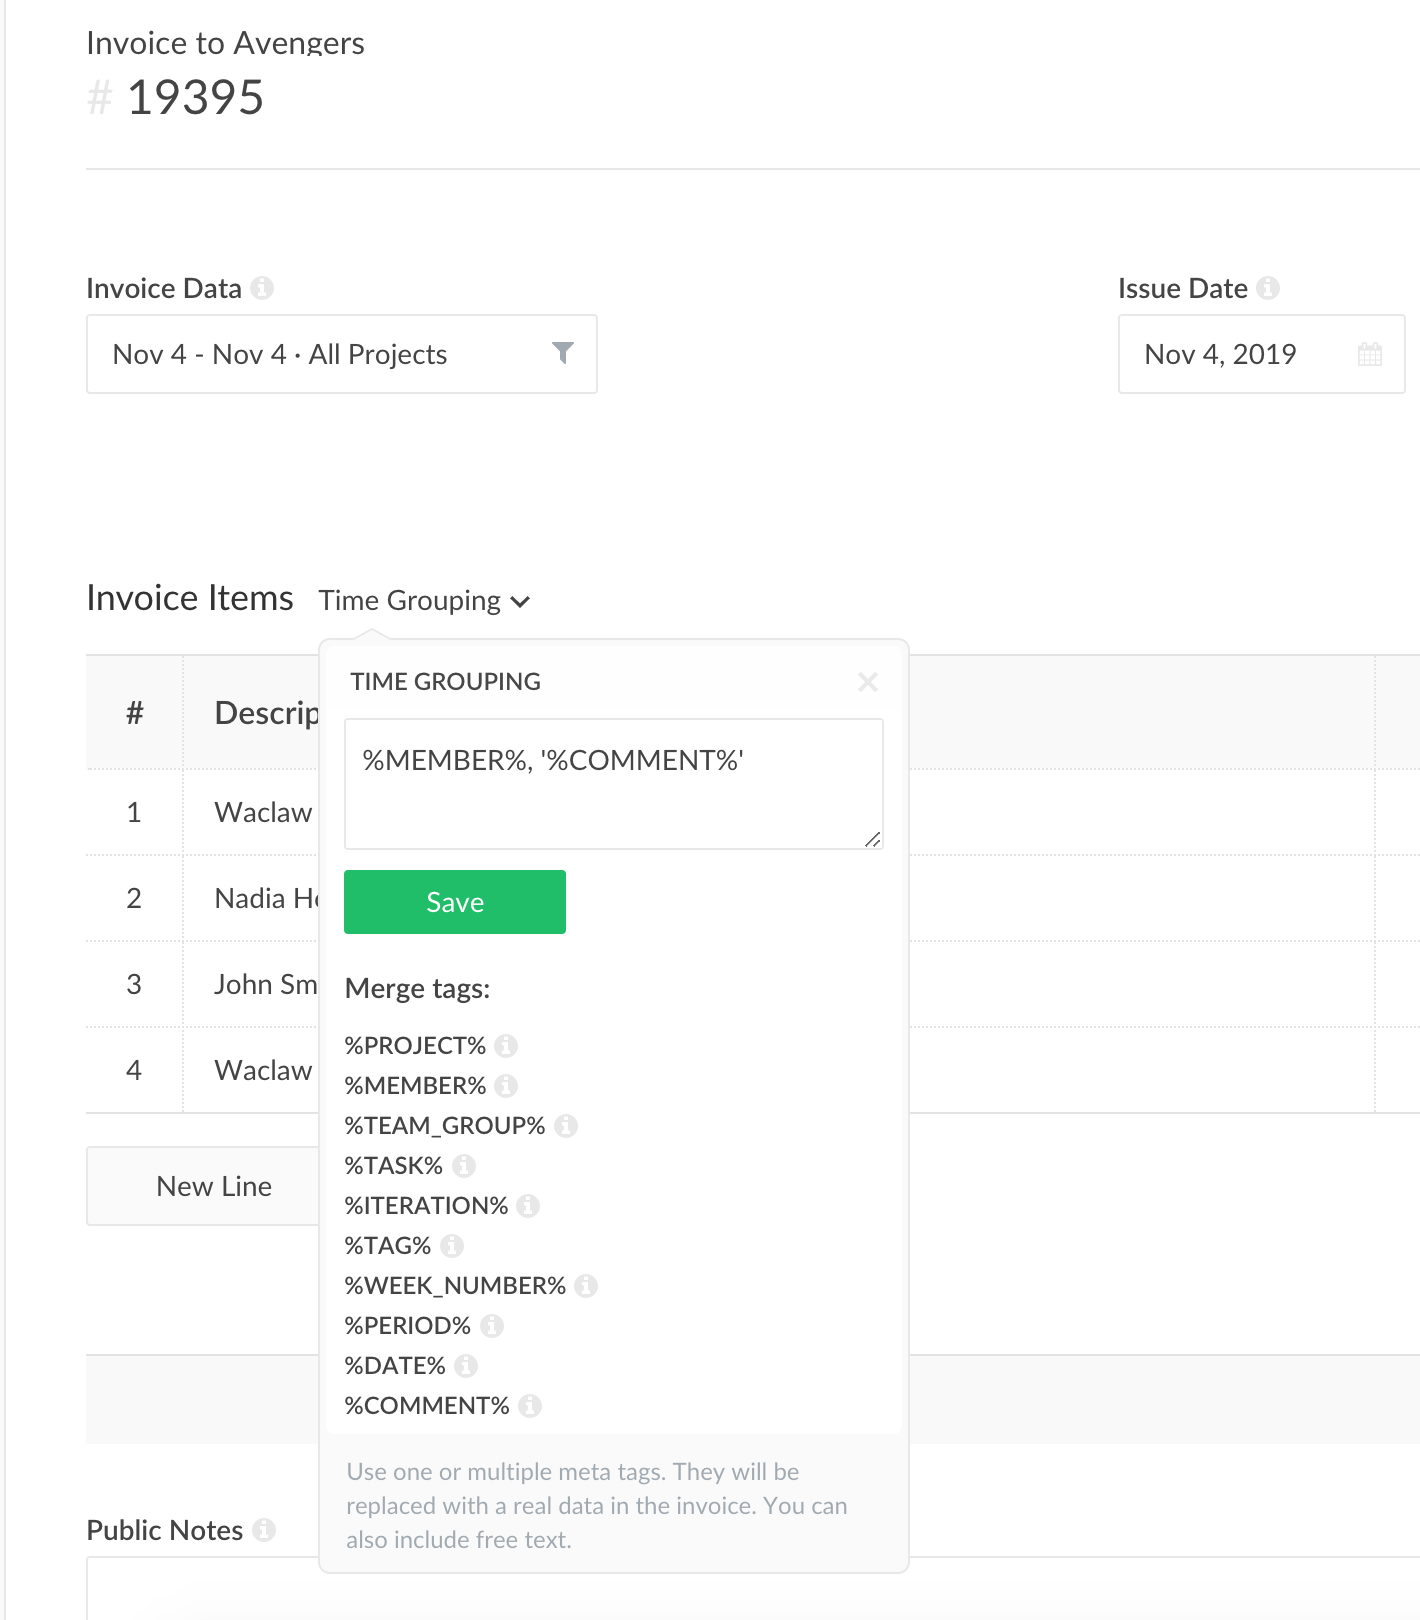Screen dimensions: 1420x1620
Task: Click the time grouping template text area
Action: (x=613, y=784)
